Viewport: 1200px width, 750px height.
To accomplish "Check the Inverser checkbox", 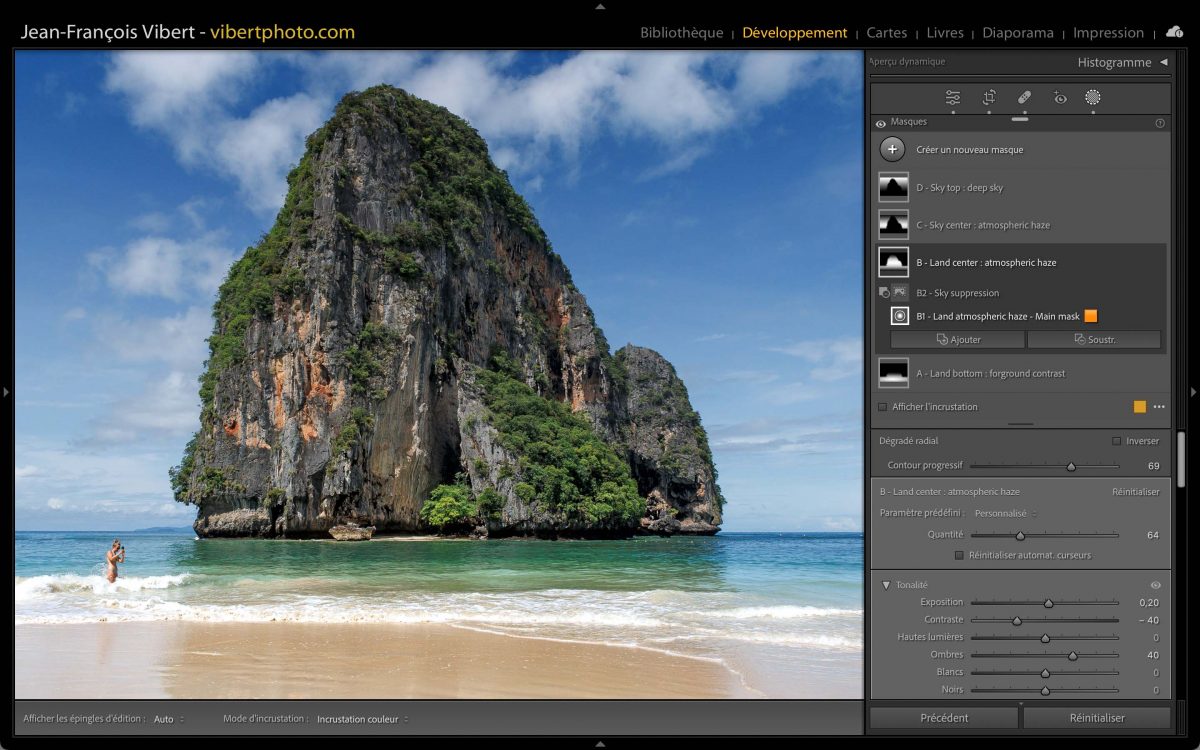I will (1117, 441).
